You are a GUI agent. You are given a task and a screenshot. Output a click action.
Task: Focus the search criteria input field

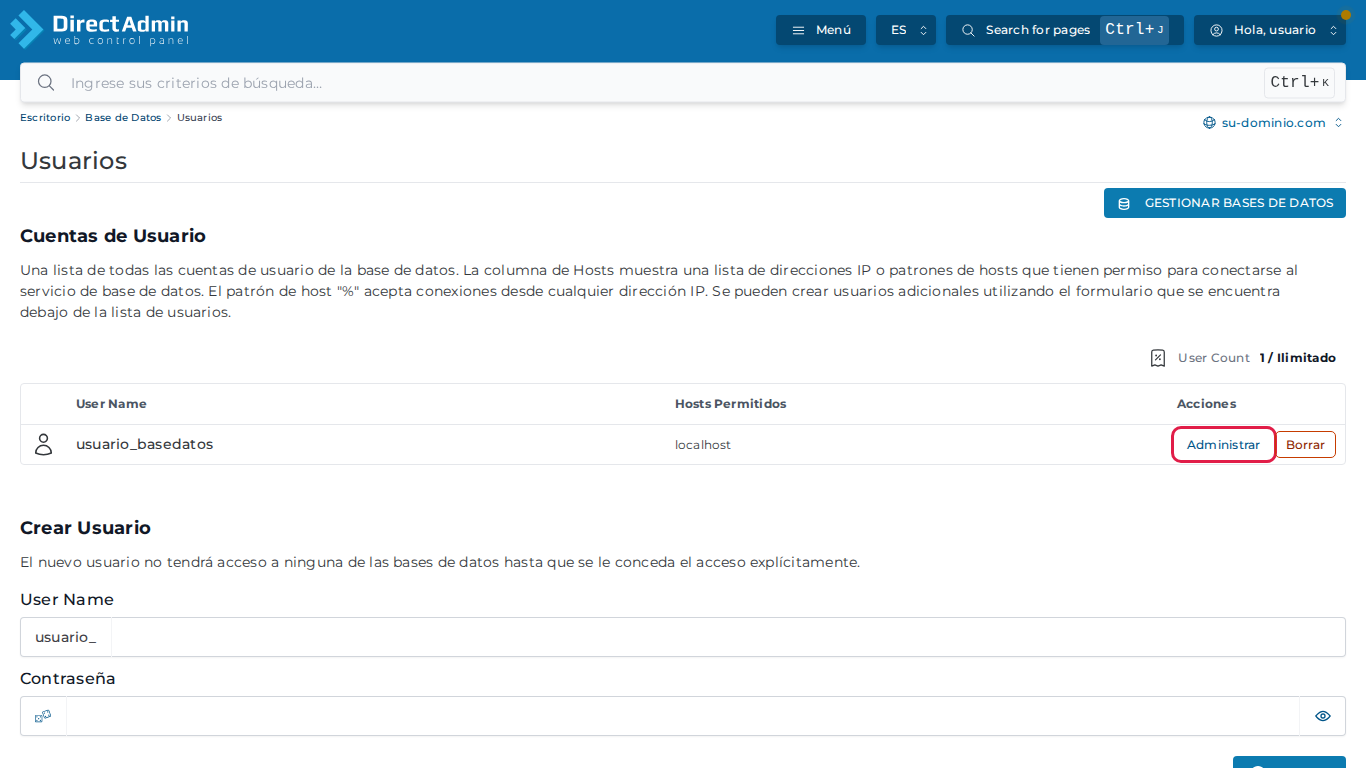pyautogui.click(x=660, y=83)
